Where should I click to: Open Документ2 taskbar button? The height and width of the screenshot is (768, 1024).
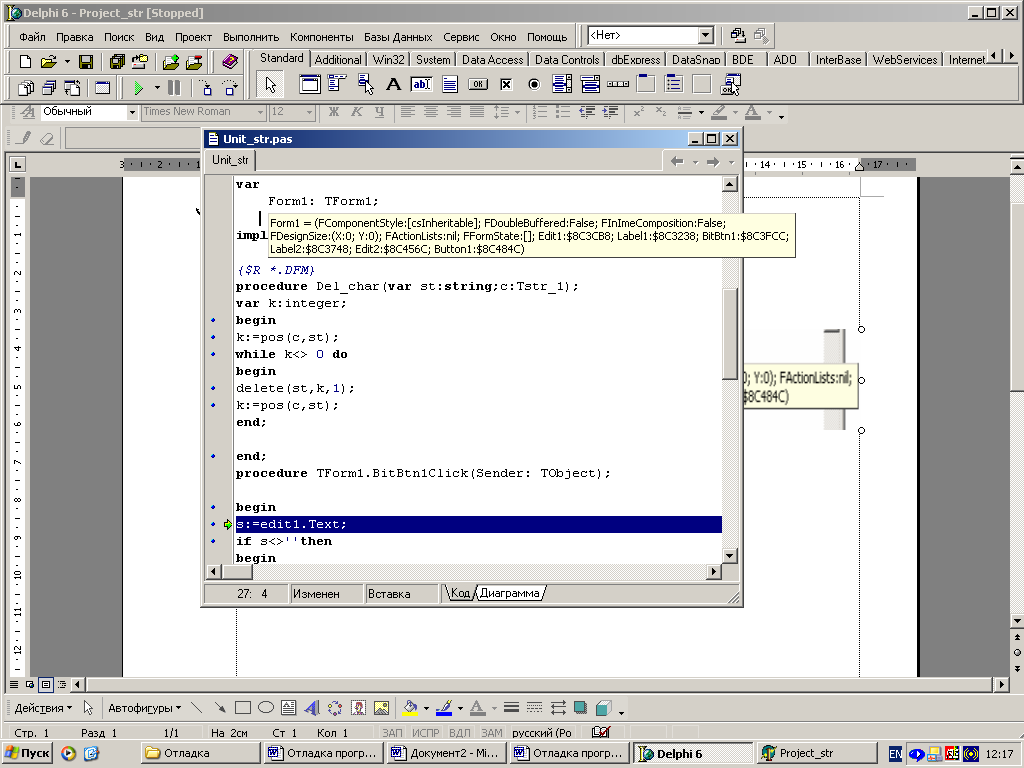click(446, 753)
